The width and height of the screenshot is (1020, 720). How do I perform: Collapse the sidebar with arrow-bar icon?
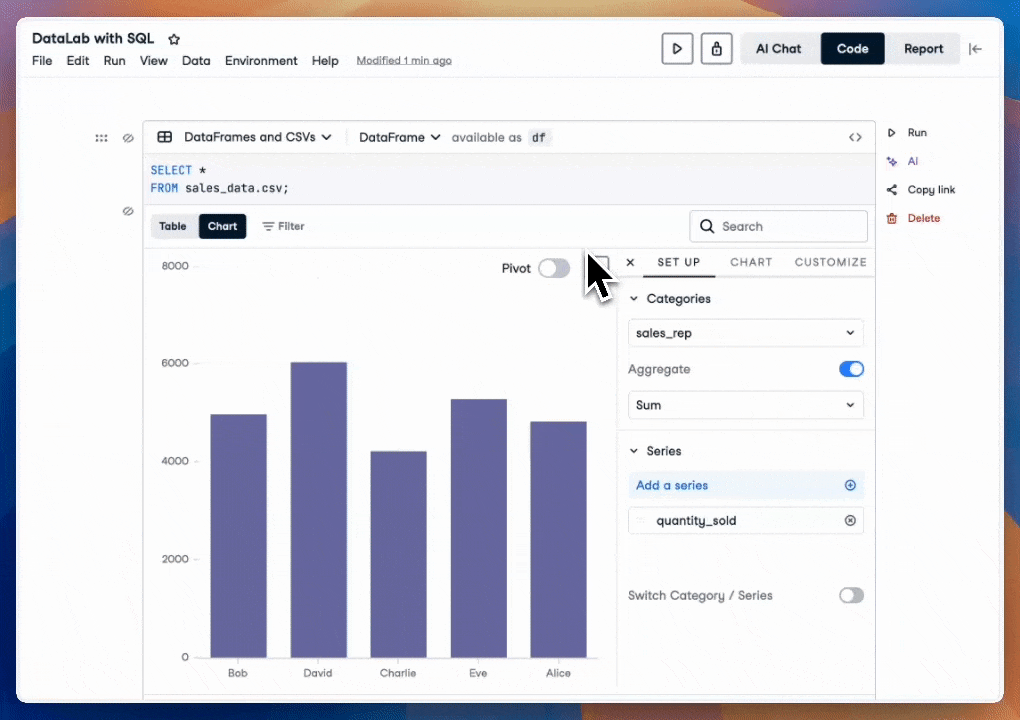coord(975,49)
